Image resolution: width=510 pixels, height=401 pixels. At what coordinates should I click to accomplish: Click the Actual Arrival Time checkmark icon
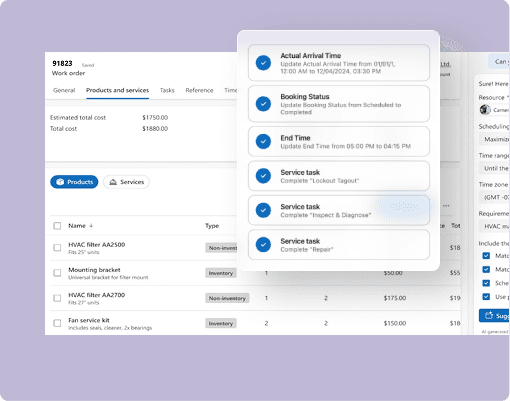coord(263,63)
